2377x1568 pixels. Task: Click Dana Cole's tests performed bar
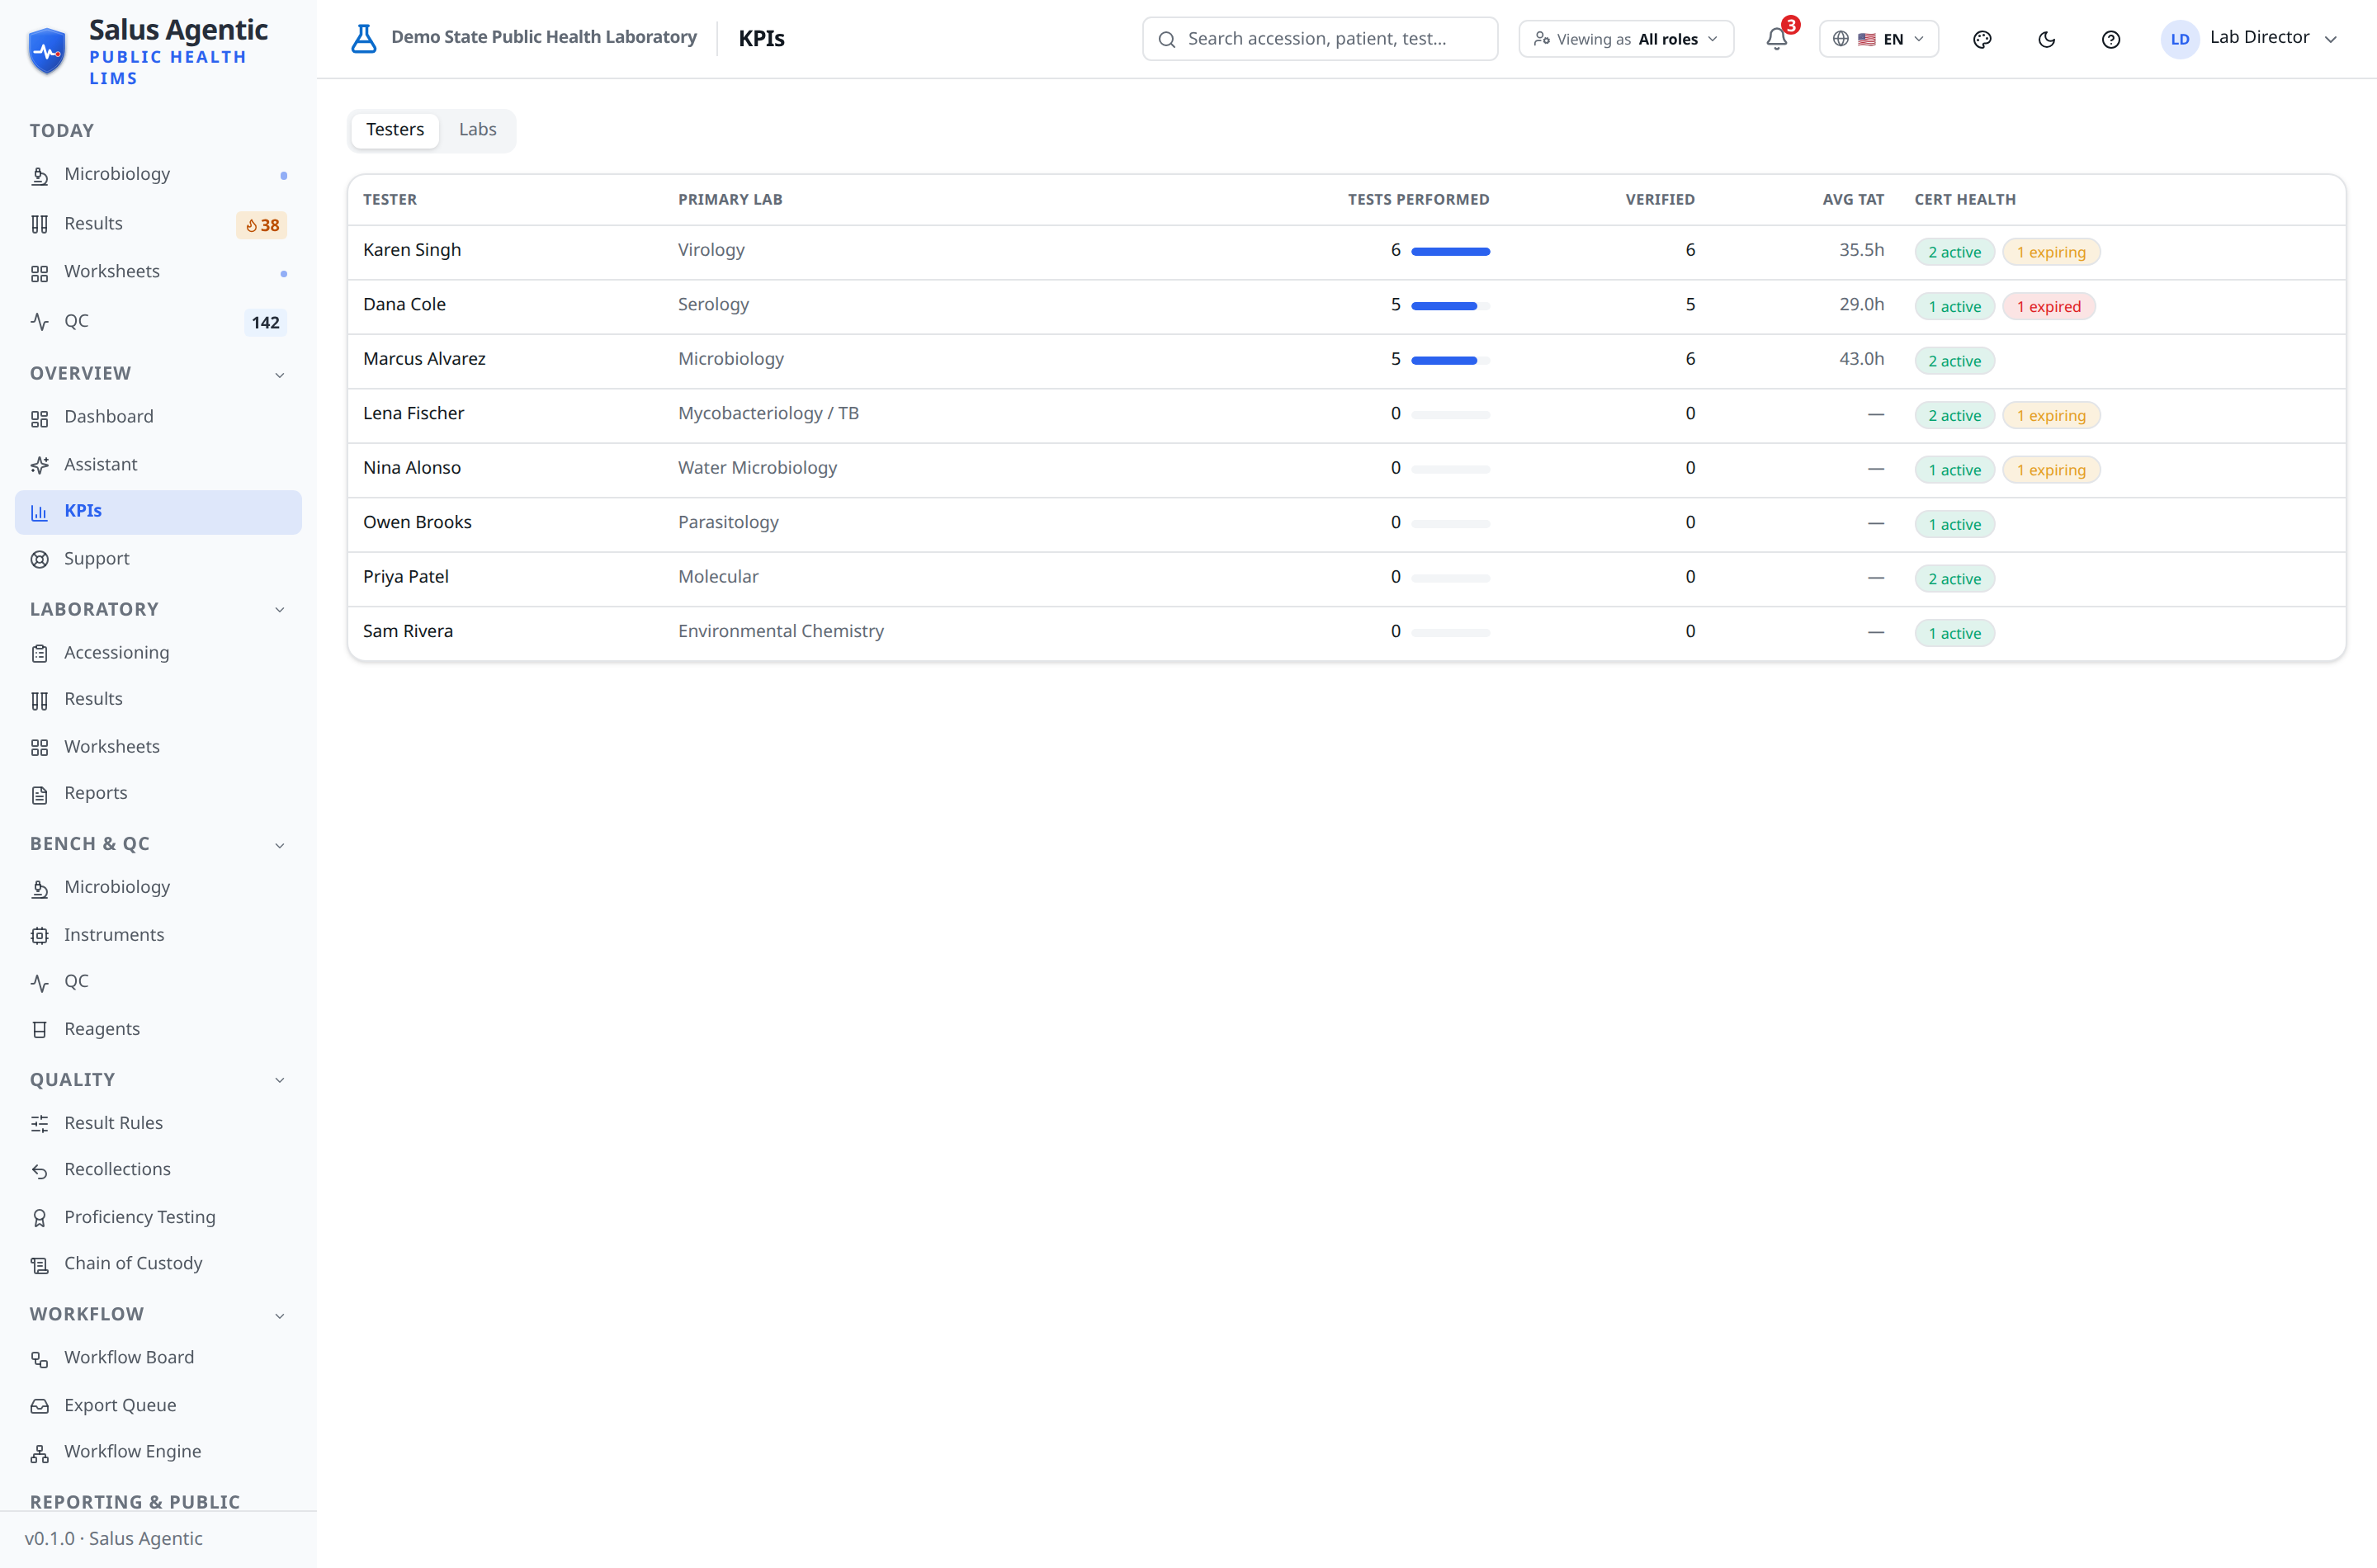[1450, 306]
